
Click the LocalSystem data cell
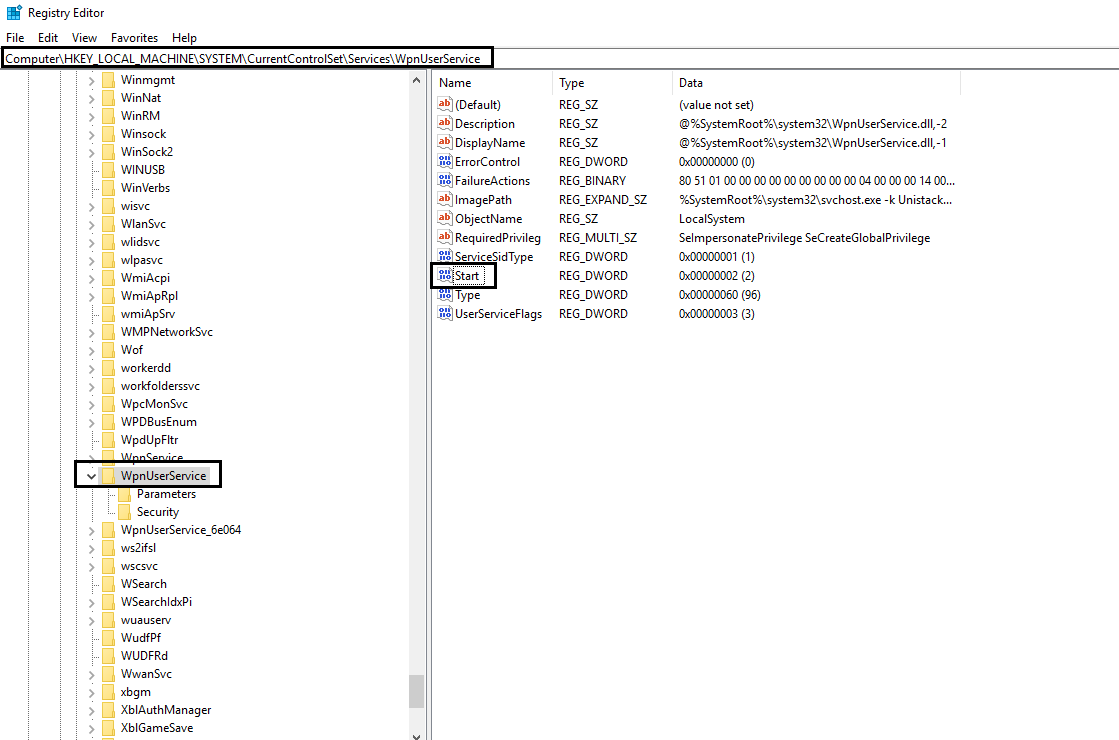coord(712,219)
